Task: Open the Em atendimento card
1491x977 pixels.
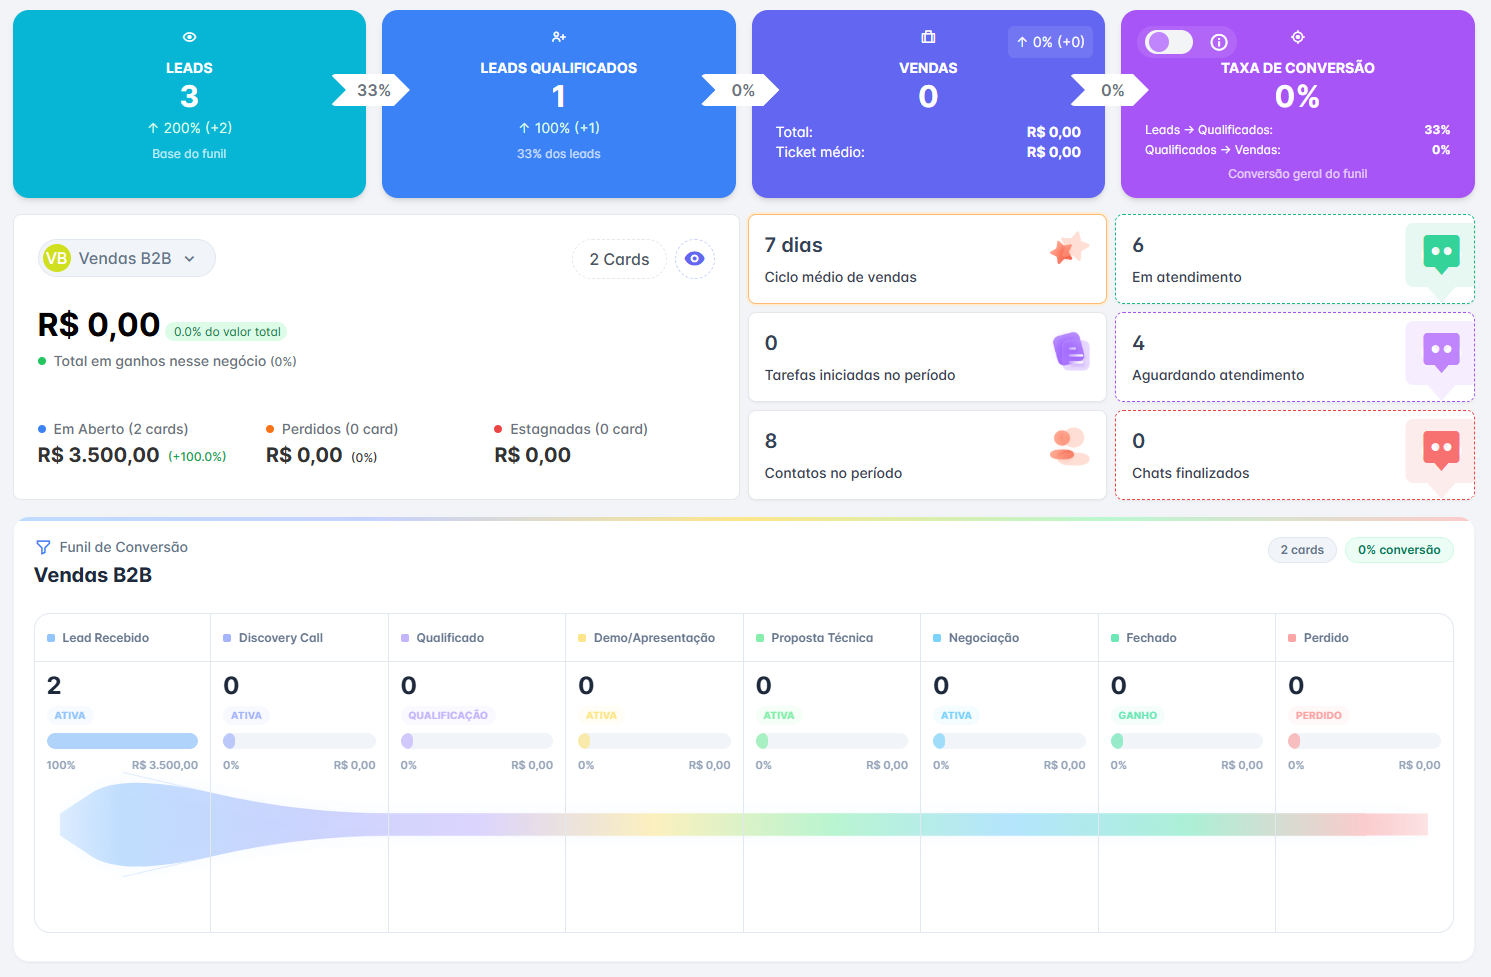Action: 1295,259
